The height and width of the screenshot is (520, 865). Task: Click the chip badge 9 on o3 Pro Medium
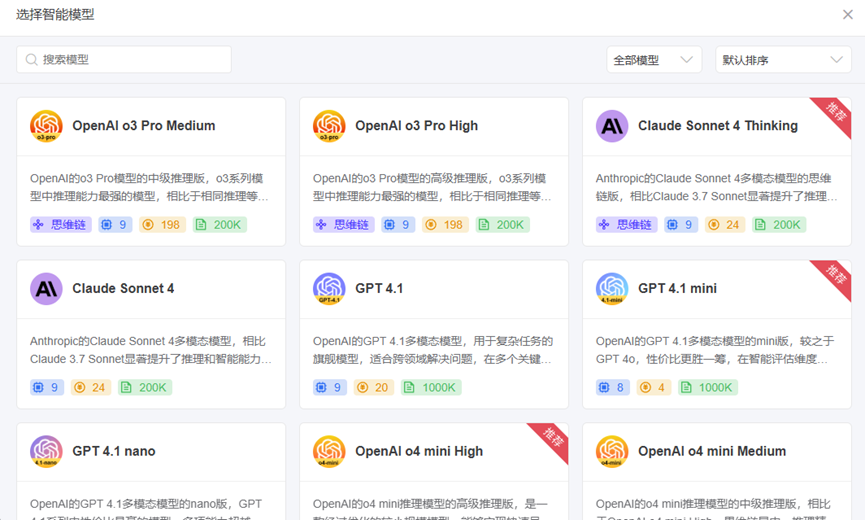coord(115,224)
